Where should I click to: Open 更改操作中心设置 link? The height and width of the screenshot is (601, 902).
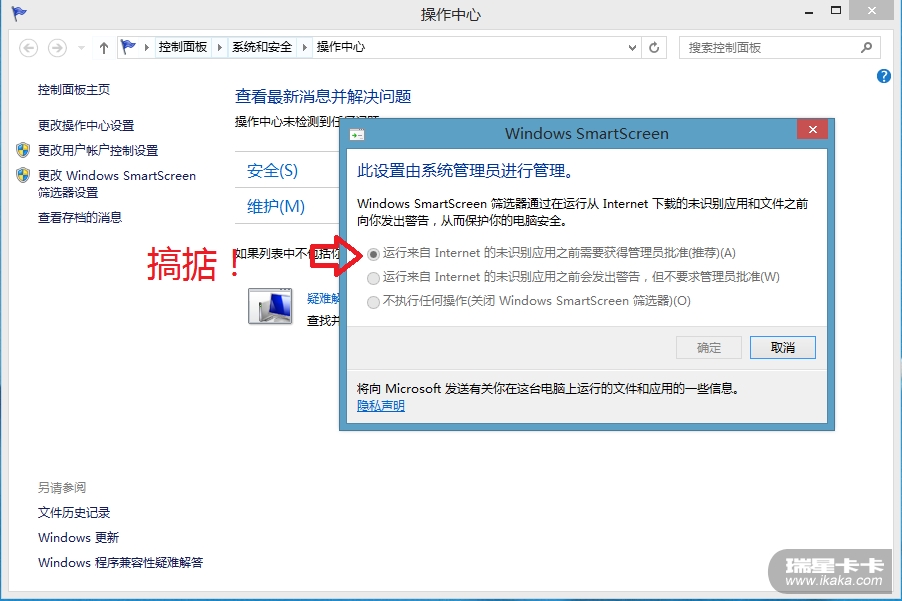coord(86,125)
